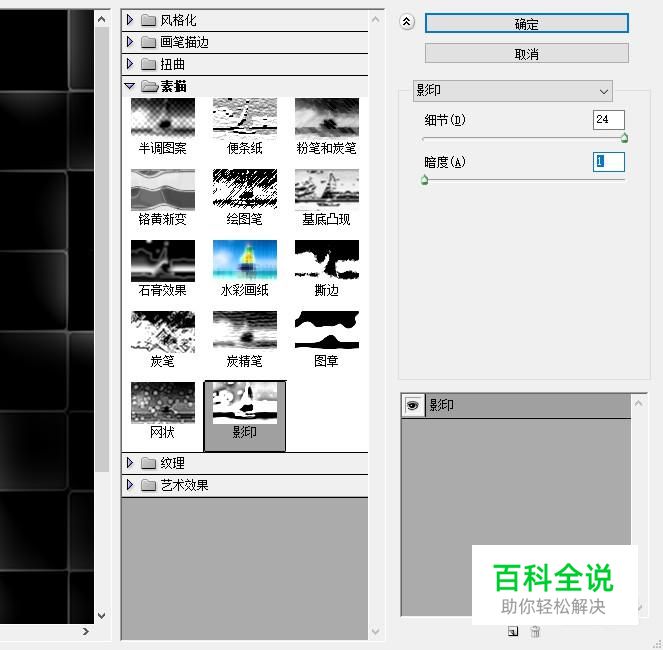Click the preview vertical scrollbar thumb
663x650 pixels.
click(x=101, y=250)
